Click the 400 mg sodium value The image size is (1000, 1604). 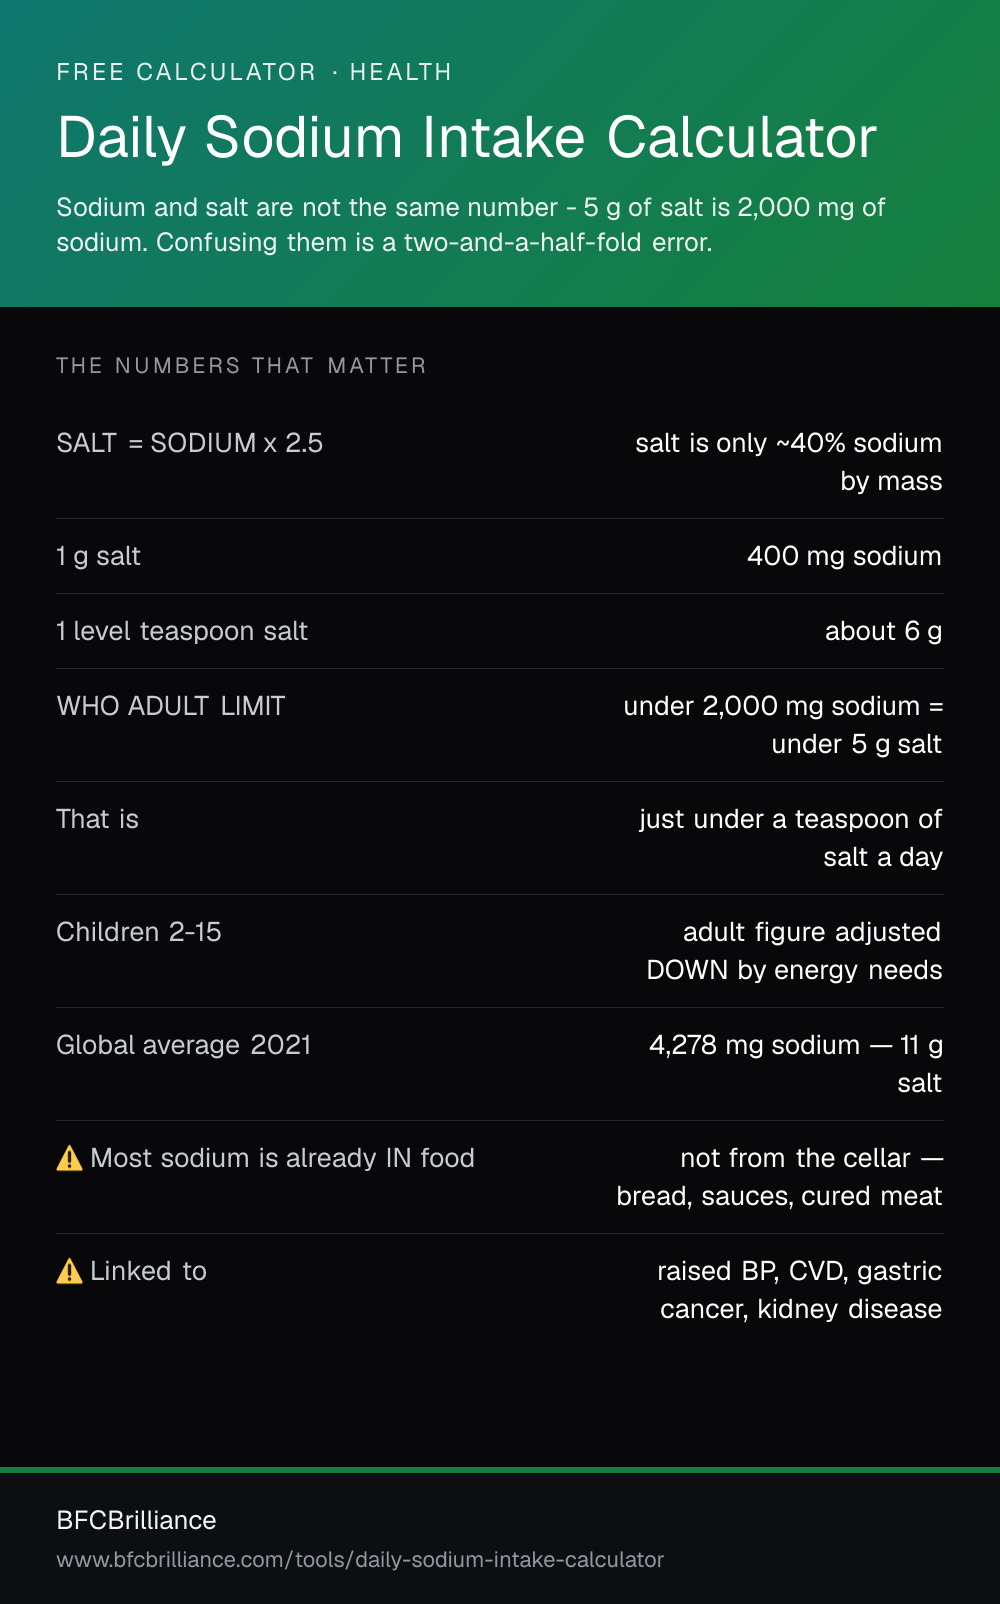pyautogui.click(x=844, y=556)
